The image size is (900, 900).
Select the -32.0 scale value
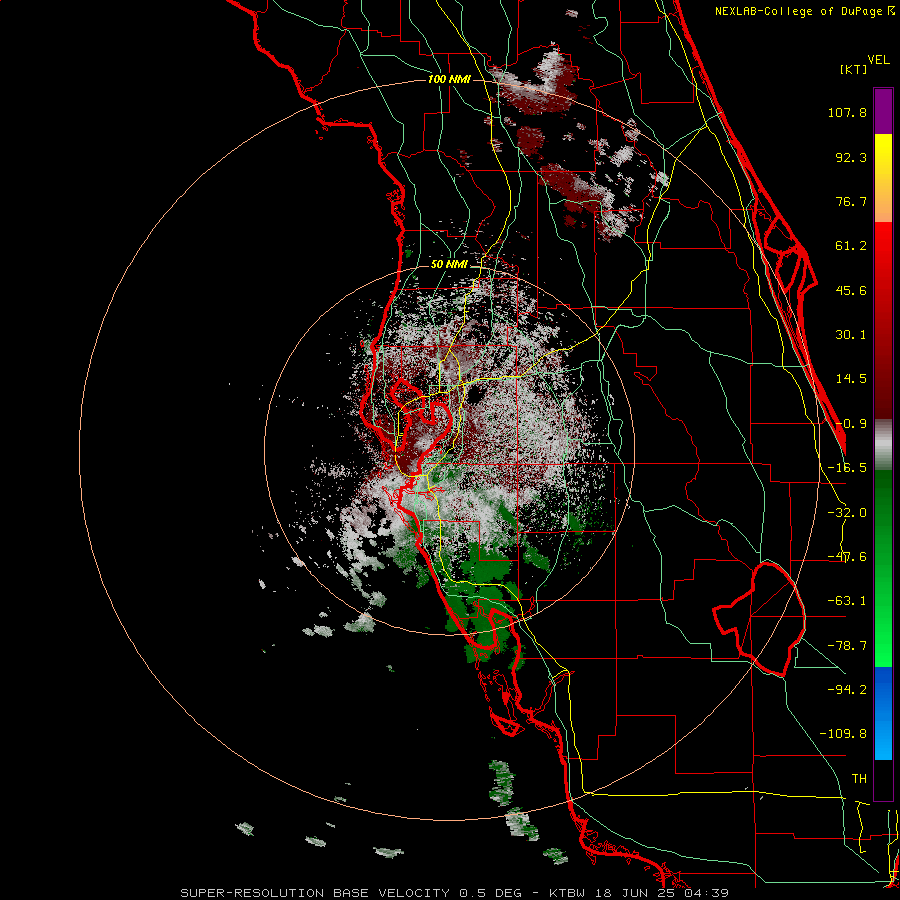[847, 513]
